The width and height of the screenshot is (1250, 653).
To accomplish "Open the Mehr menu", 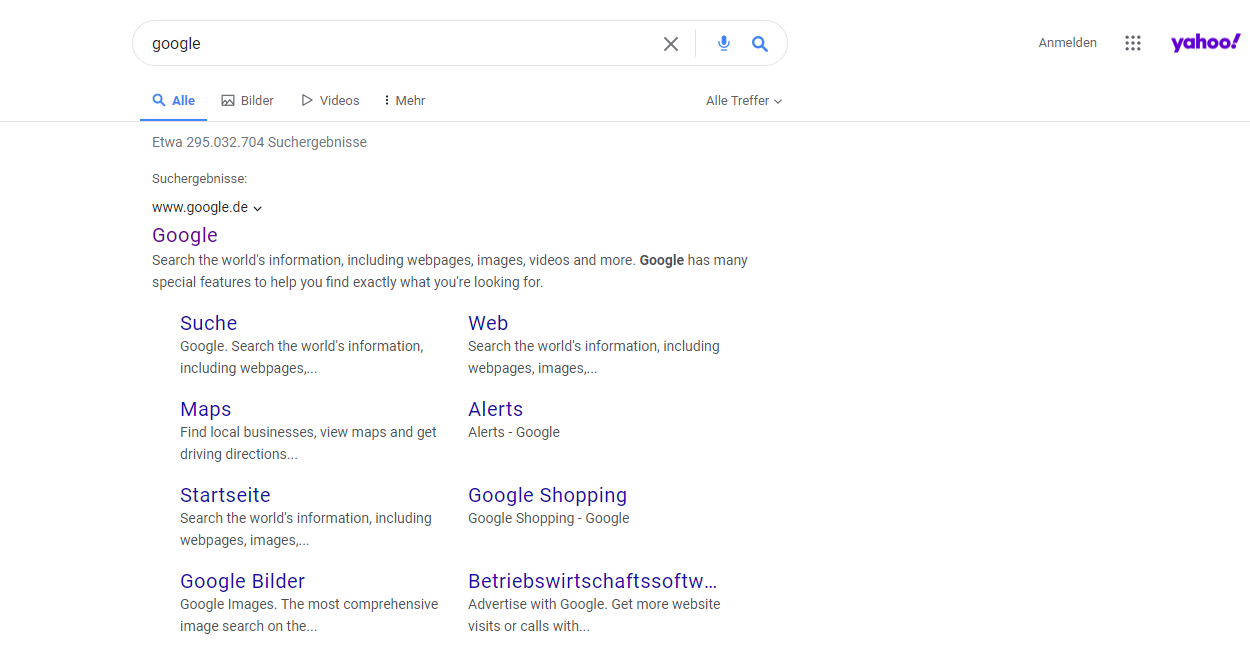I will [x=405, y=101].
